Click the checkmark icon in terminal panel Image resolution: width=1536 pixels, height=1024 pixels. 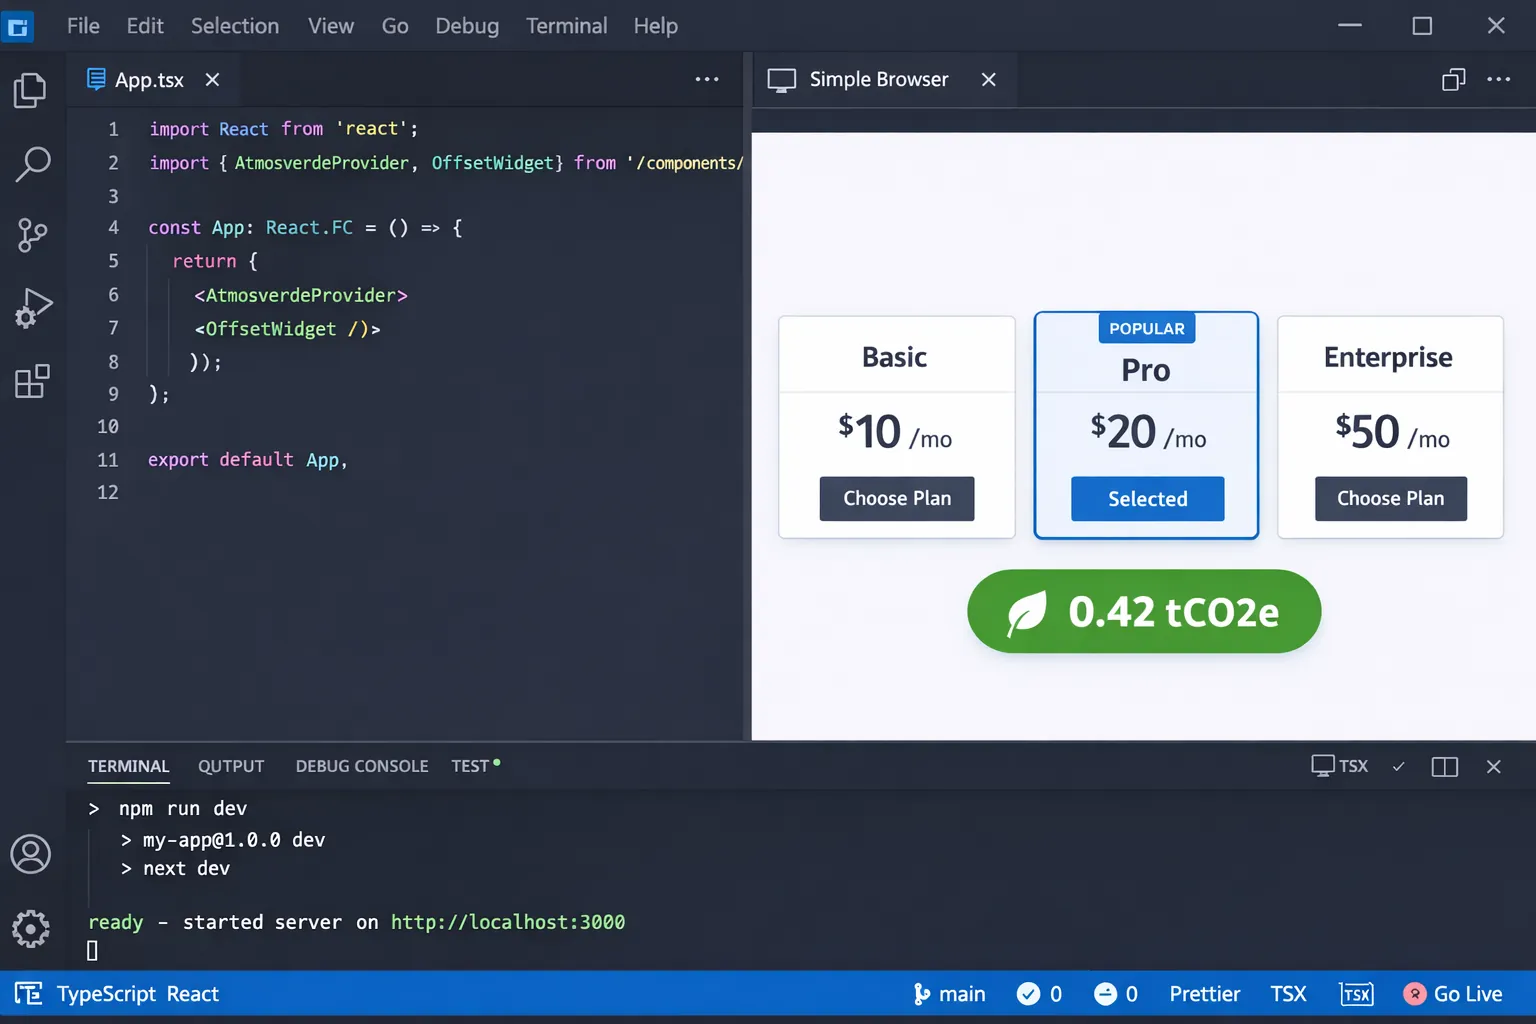pyautogui.click(x=1399, y=766)
